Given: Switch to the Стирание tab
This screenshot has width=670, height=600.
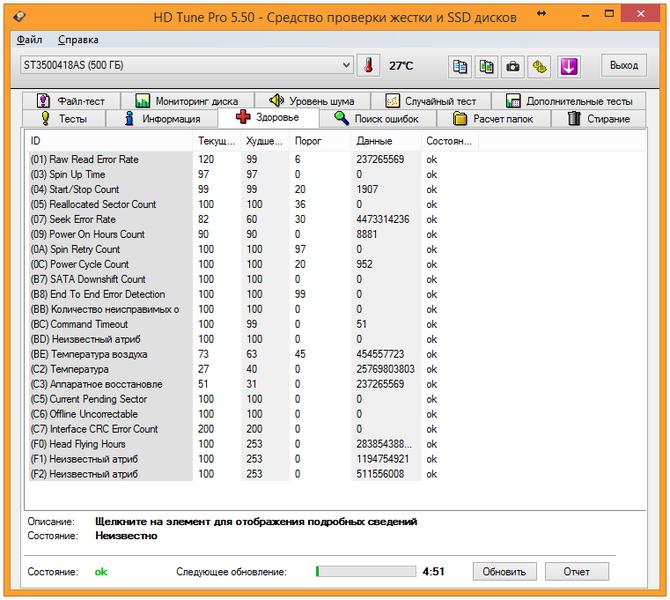Looking at the screenshot, I should point(598,118).
